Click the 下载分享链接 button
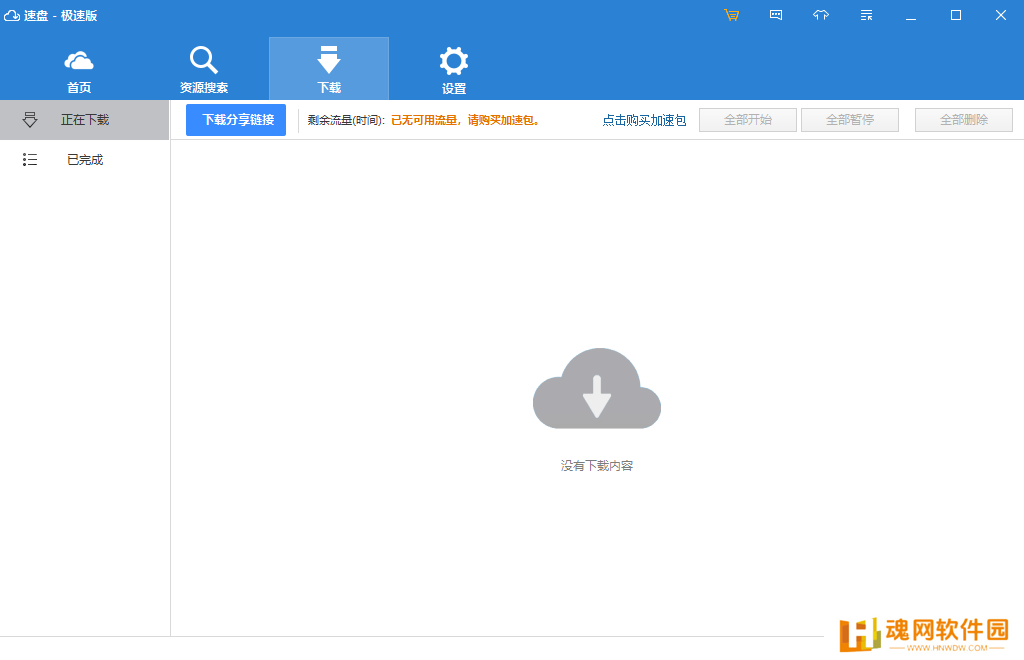Viewport: 1024px width, 660px height. [236, 120]
